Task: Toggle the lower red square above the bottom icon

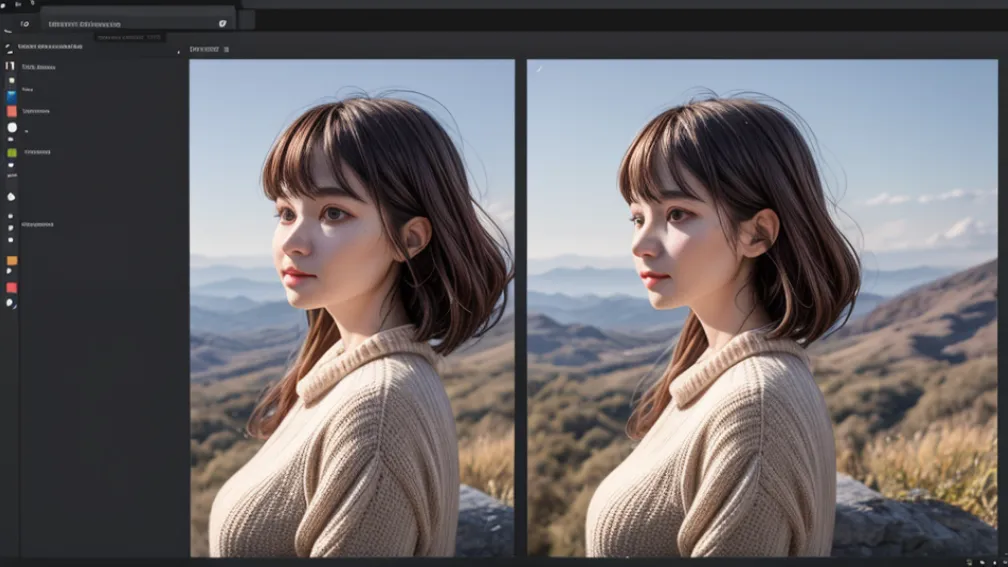Action: [12, 288]
